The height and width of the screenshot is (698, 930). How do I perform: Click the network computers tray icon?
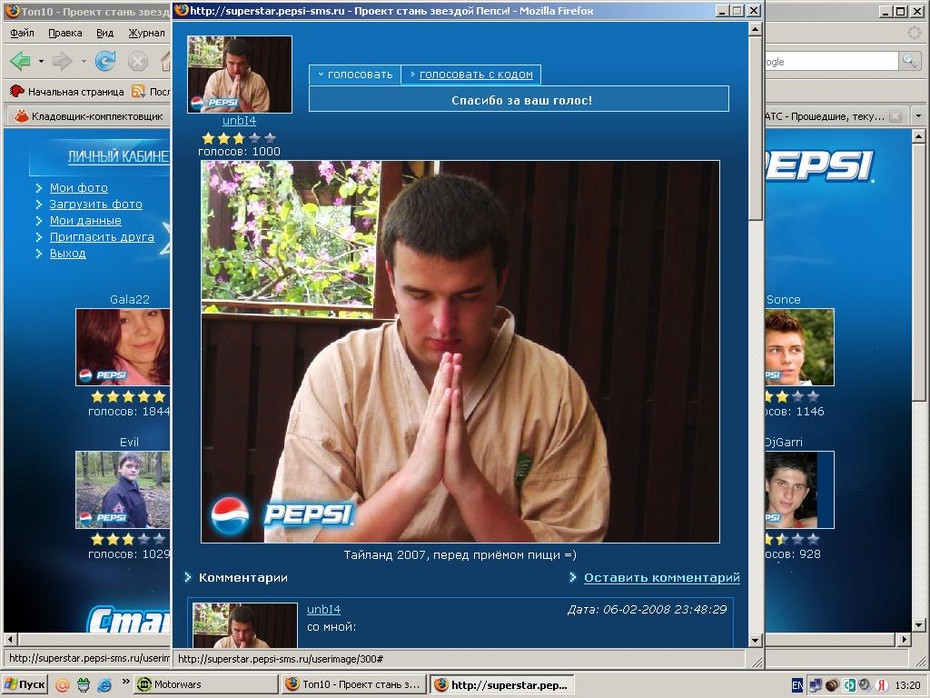(x=816, y=685)
